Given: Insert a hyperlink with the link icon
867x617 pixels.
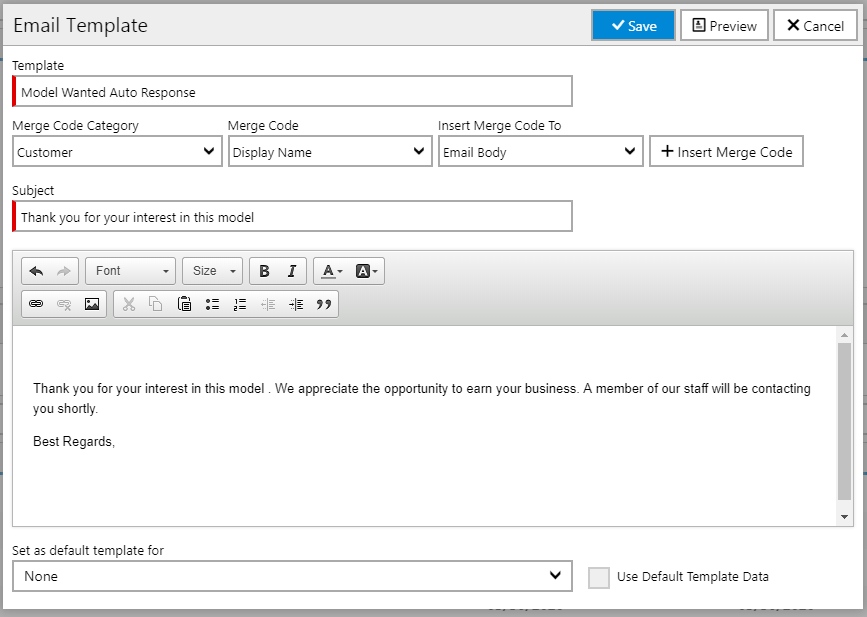Looking at the screenshot, I should pyautogui.click(x=36, y=304).
